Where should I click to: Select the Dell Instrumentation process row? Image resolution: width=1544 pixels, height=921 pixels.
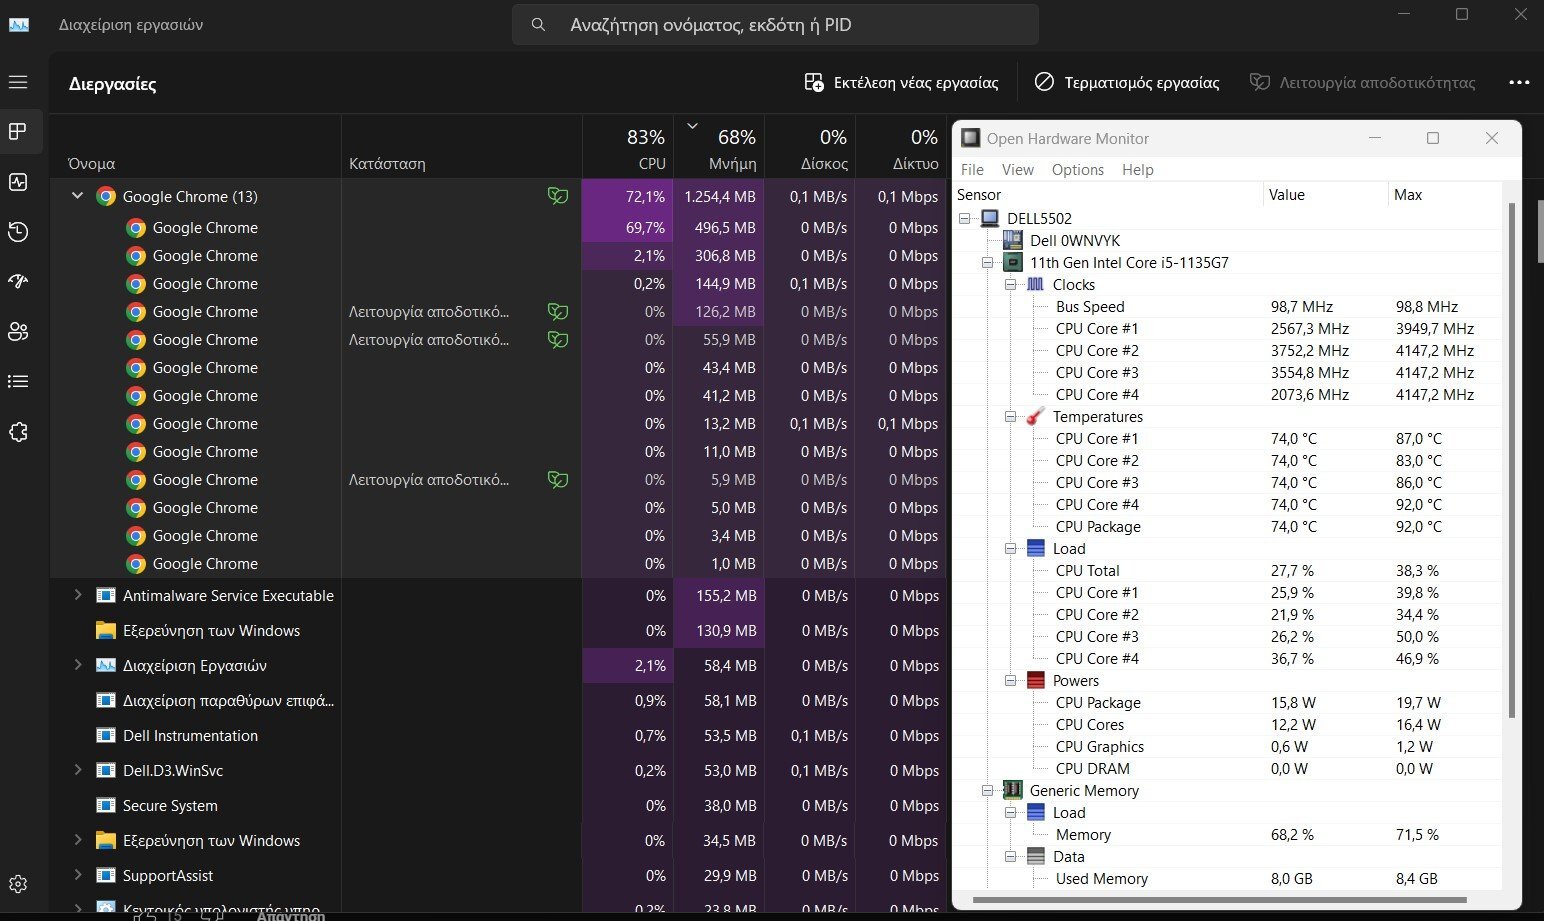click(x=498, y=735)
